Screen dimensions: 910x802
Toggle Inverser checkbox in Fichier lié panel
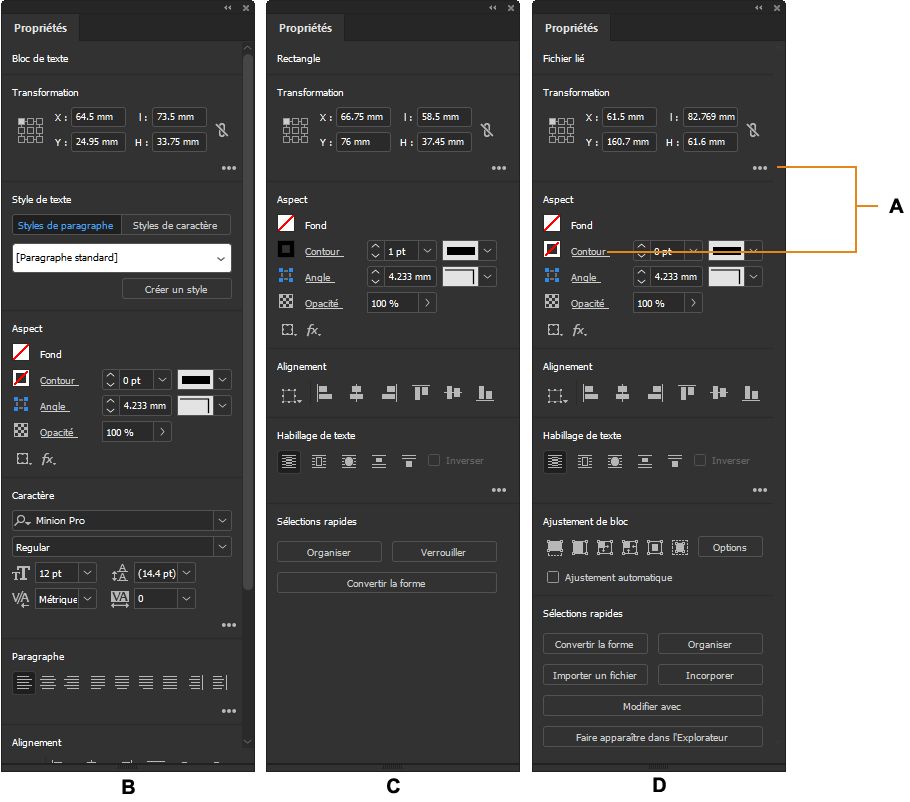click(700, 460)
